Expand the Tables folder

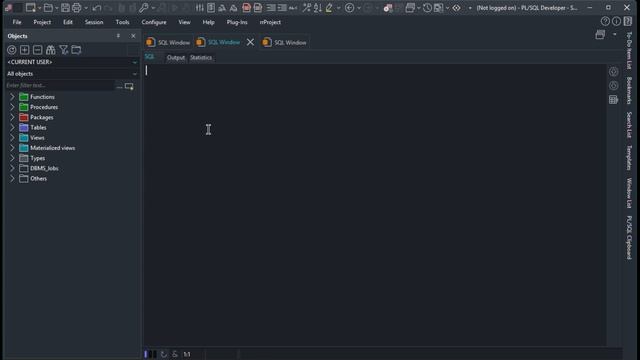click(x=12, y=127)
